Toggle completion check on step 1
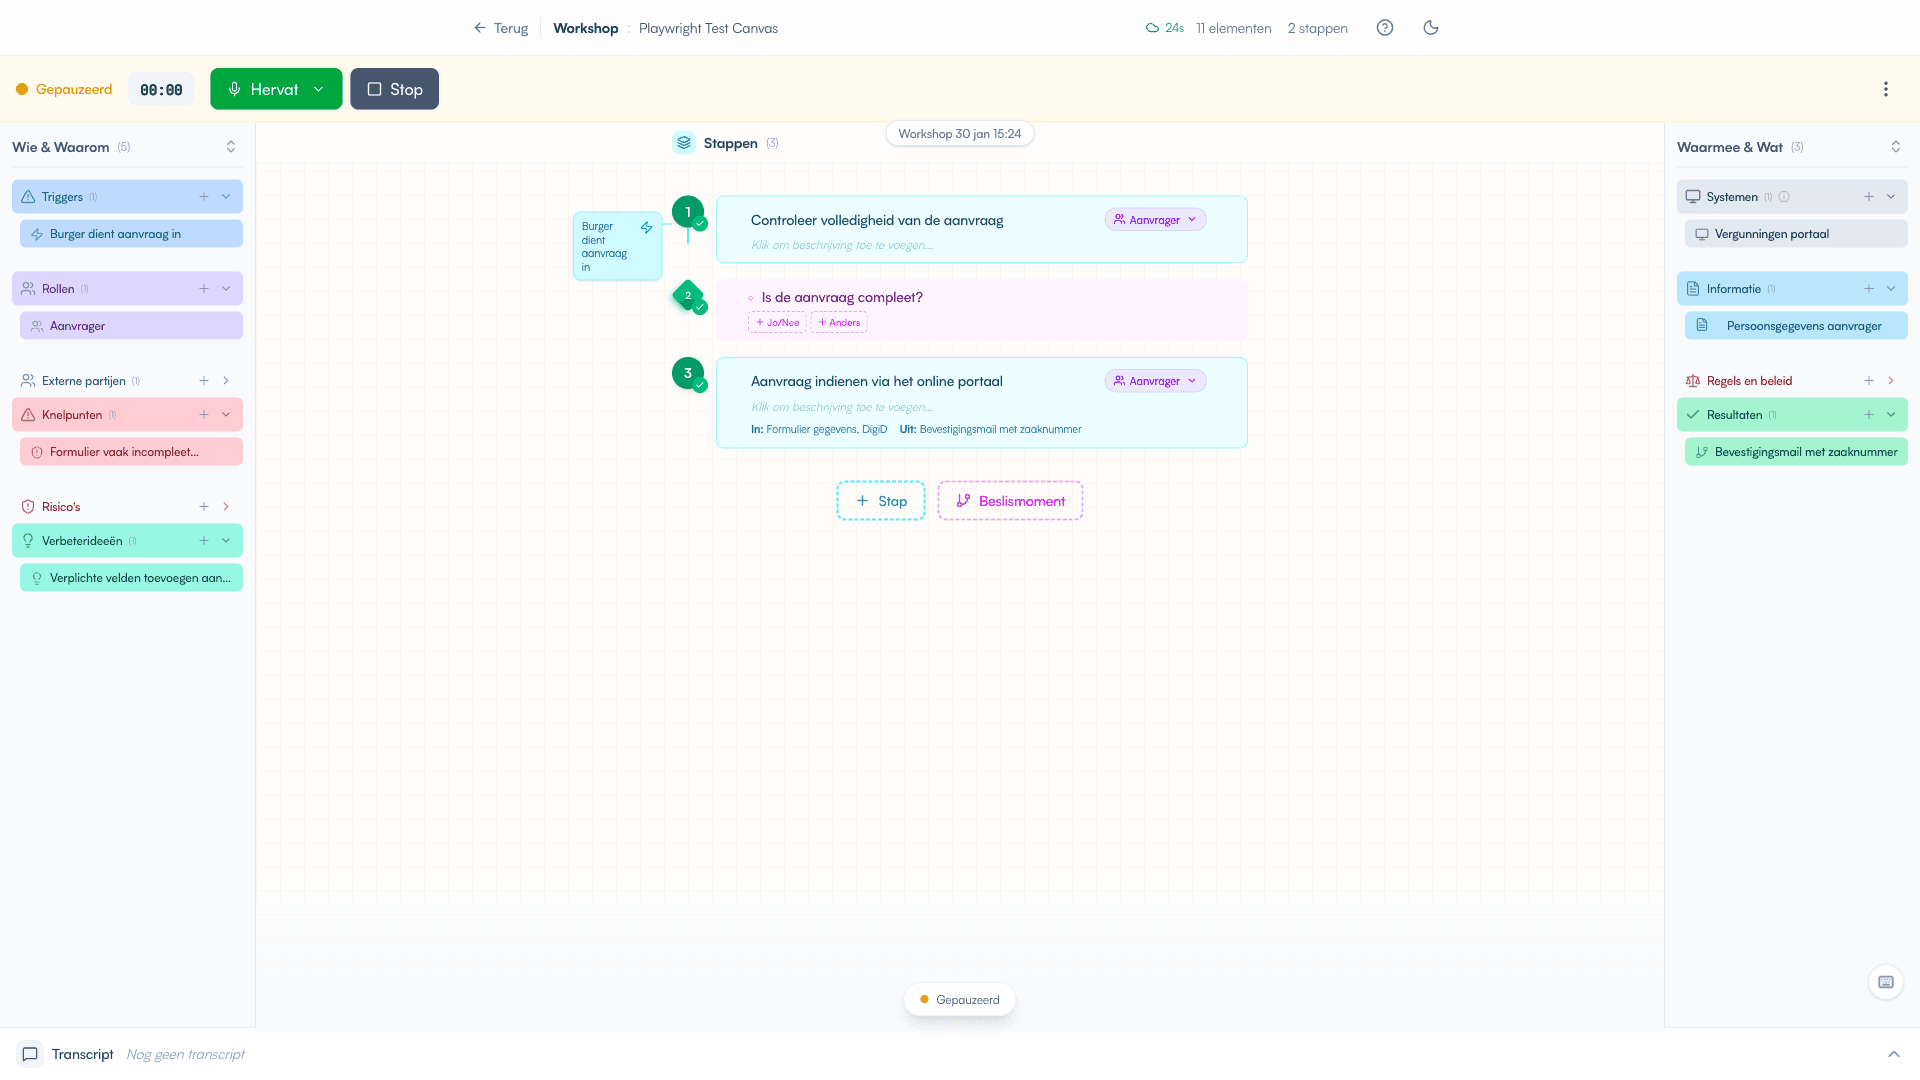The width and height of the screenshot is (1920, 1080). [x=700, y=224]
